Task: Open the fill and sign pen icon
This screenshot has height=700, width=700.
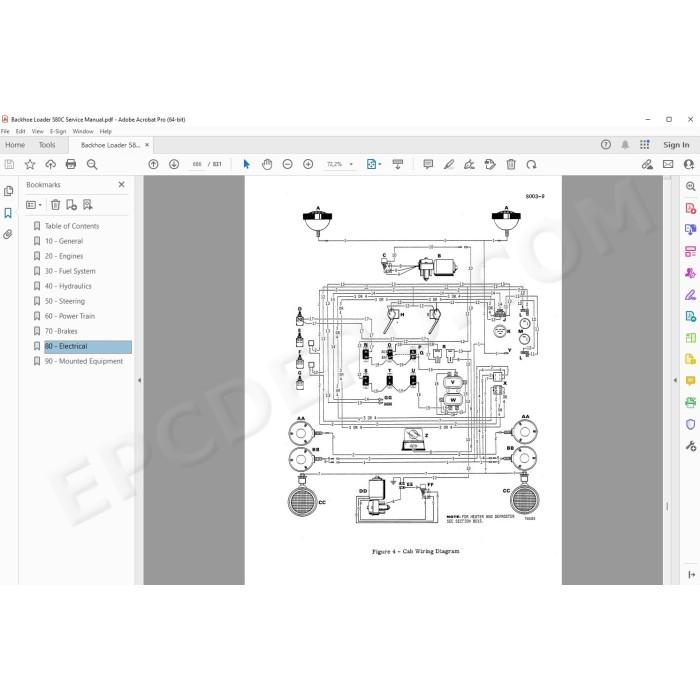Action: (647, 164)
